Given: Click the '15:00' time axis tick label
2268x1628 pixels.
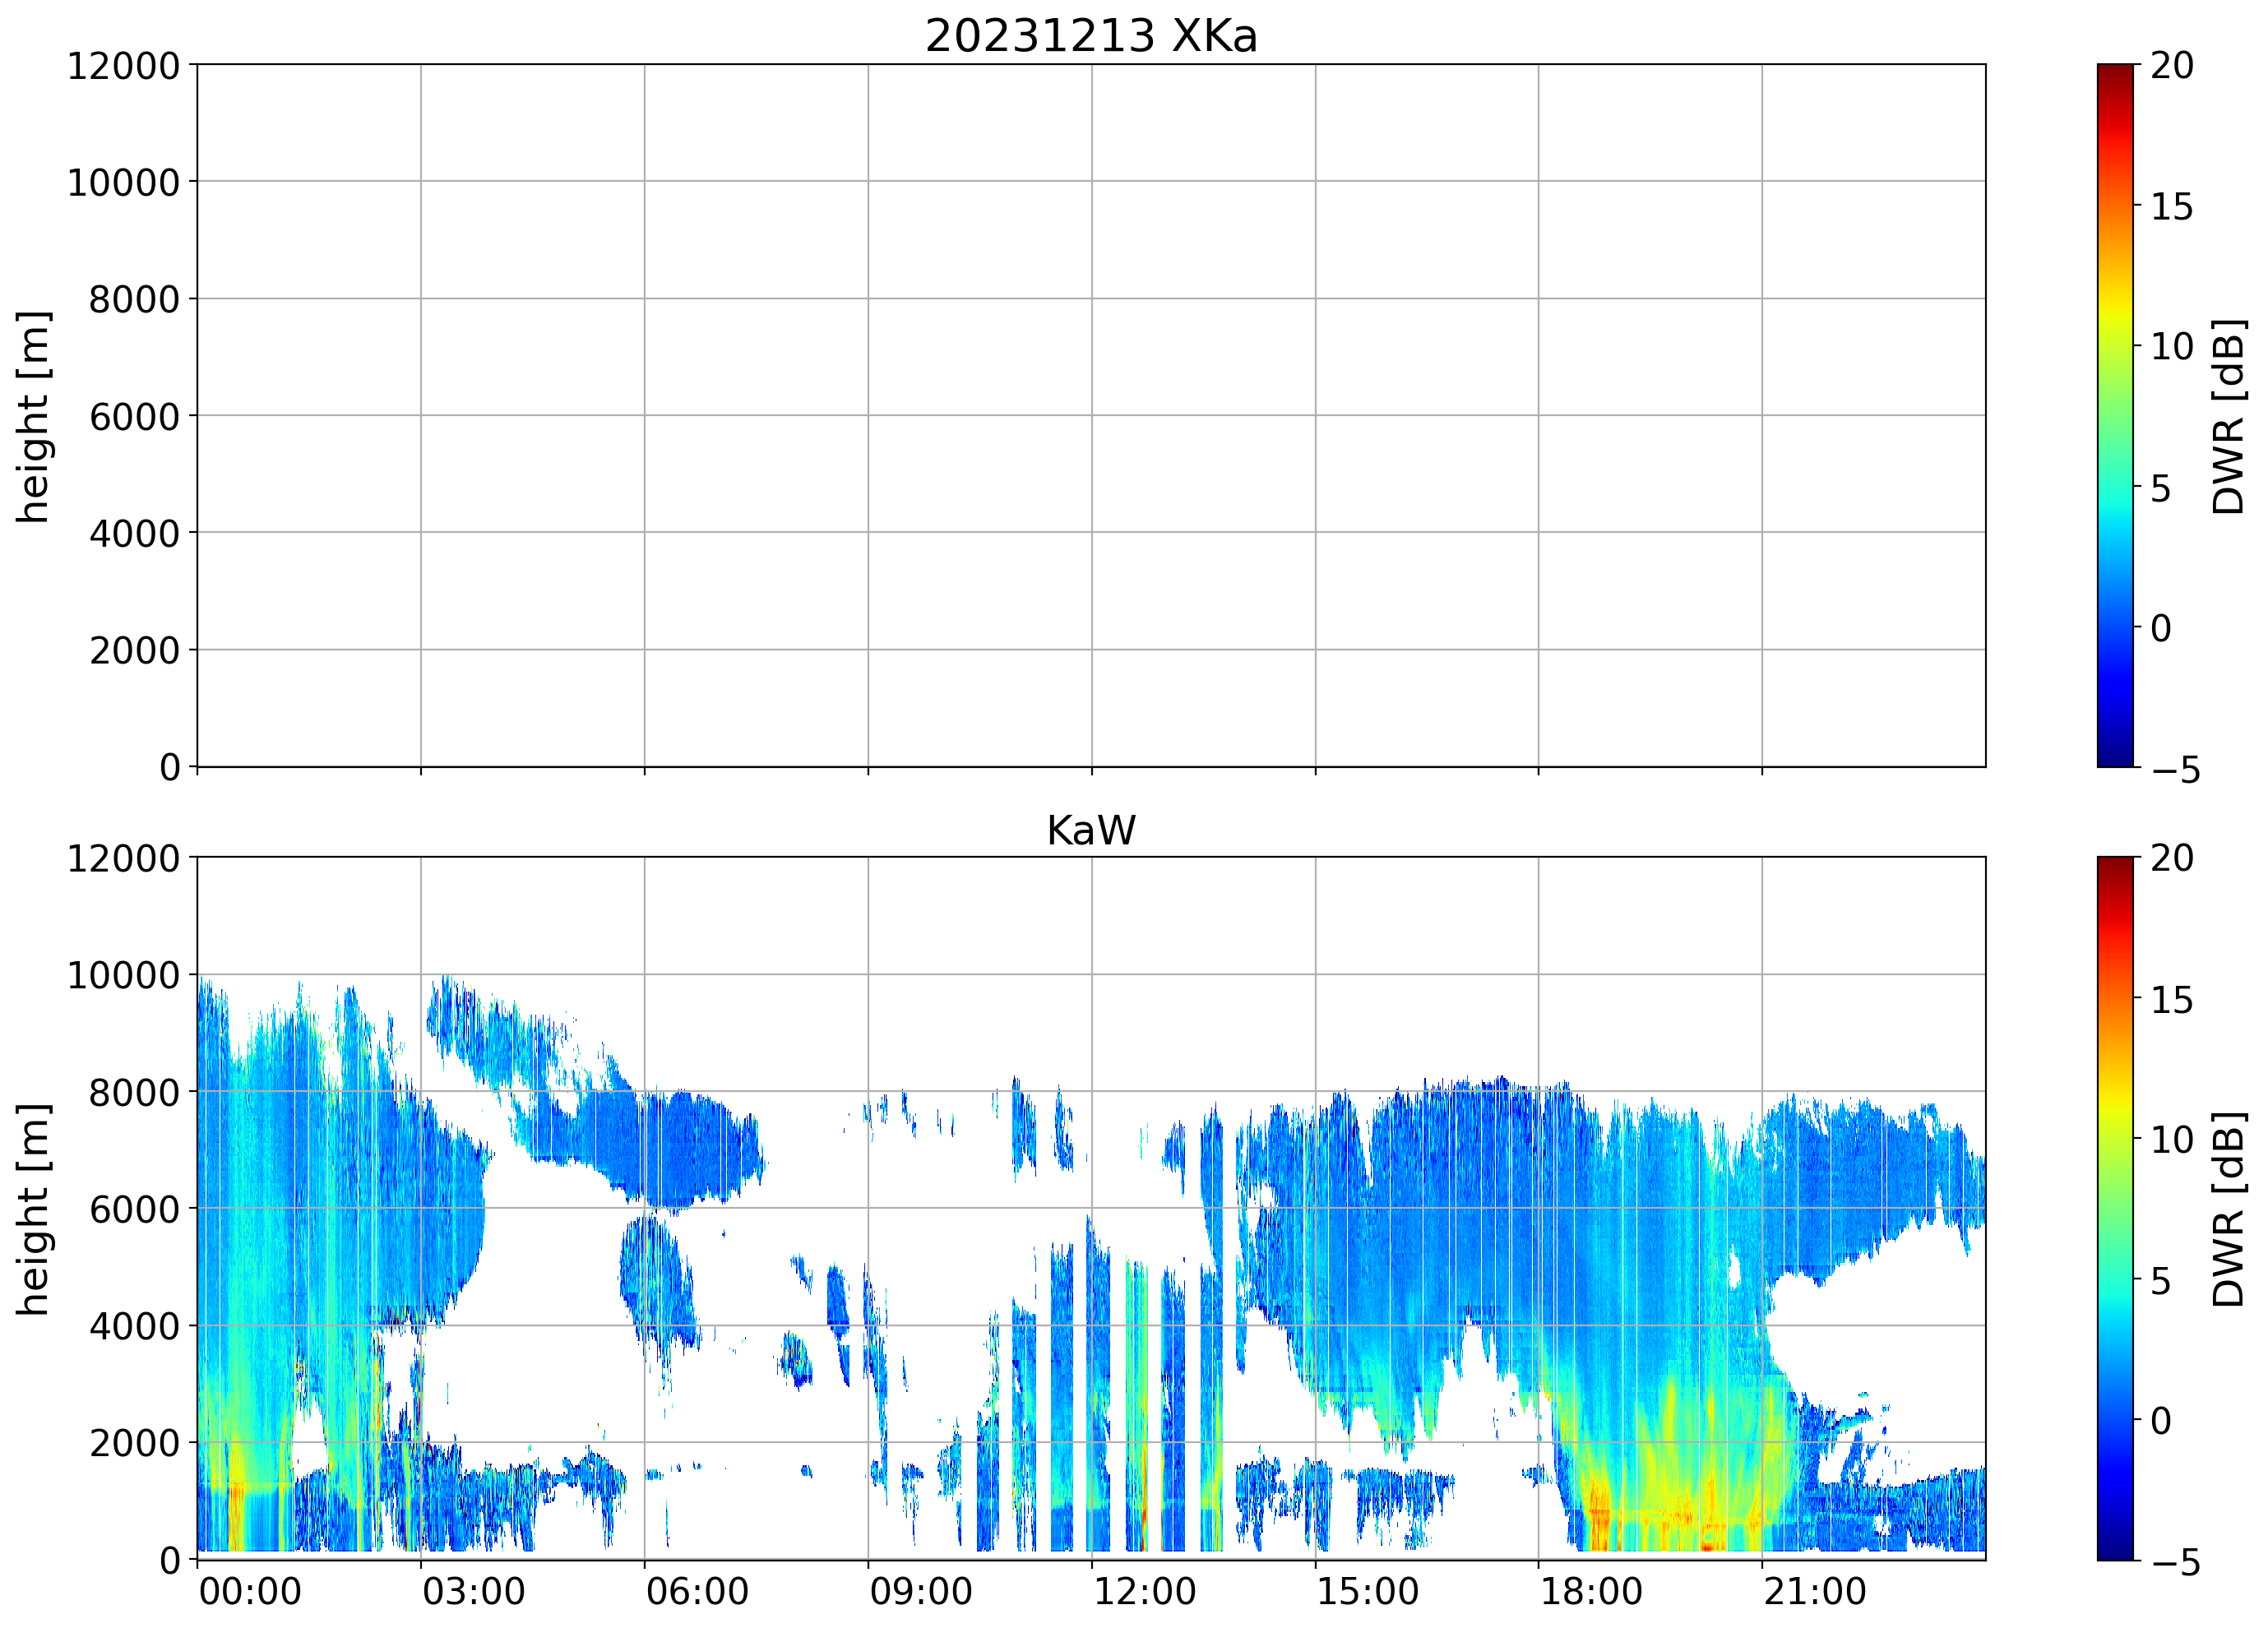Looking at the screenshot, I should pos(1367,1591).
